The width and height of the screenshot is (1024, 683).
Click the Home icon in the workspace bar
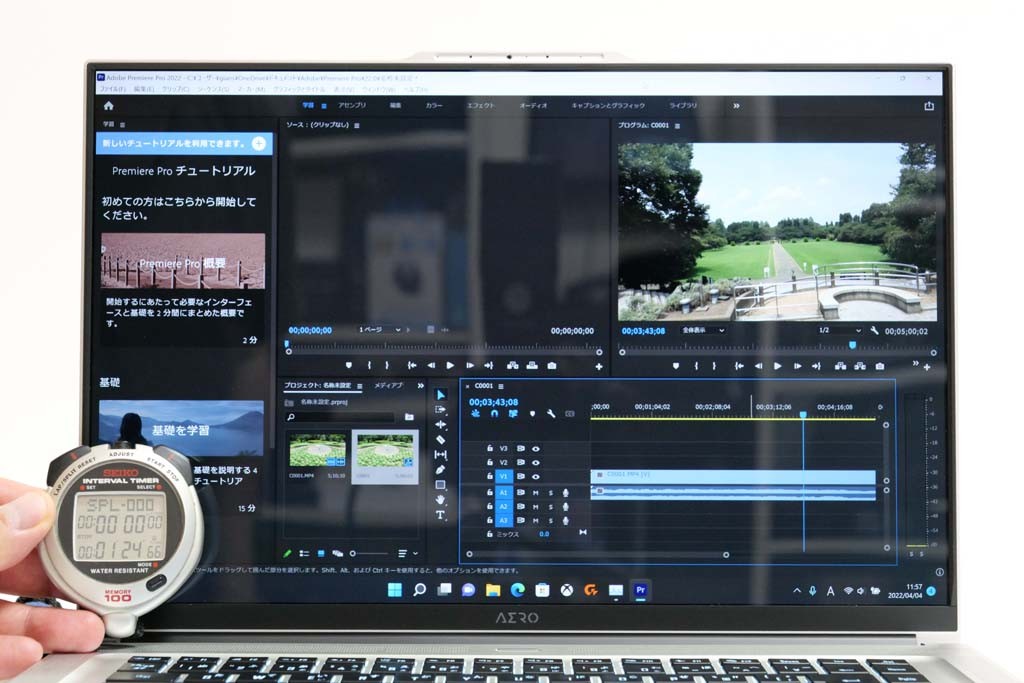click(108, 105)
